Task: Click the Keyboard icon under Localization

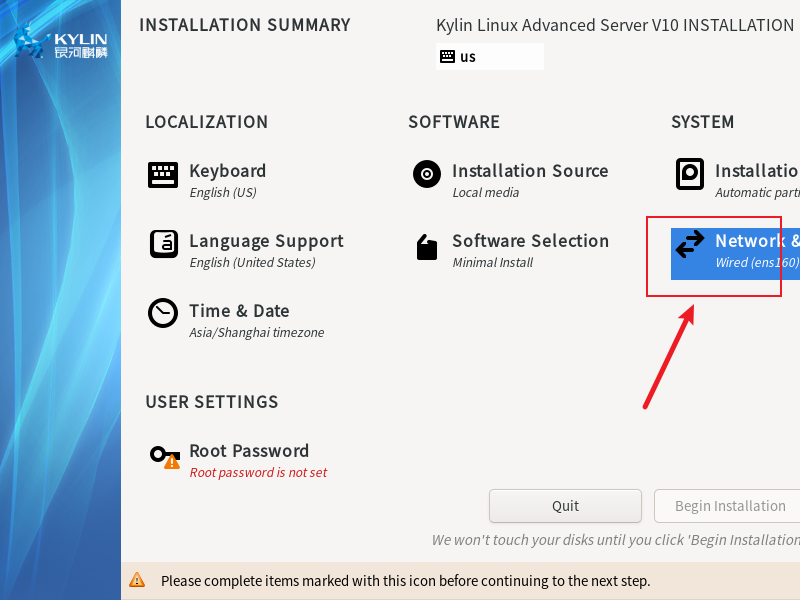Action: [x=163, y=175]
